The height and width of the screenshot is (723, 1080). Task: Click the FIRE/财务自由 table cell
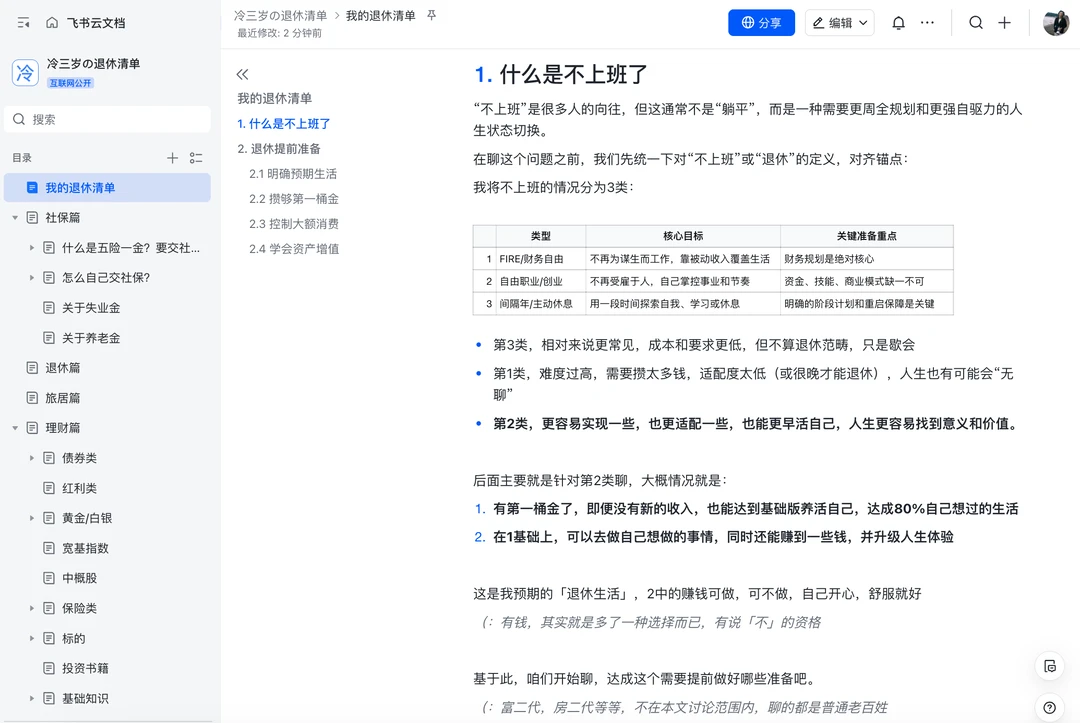point(541,259)
